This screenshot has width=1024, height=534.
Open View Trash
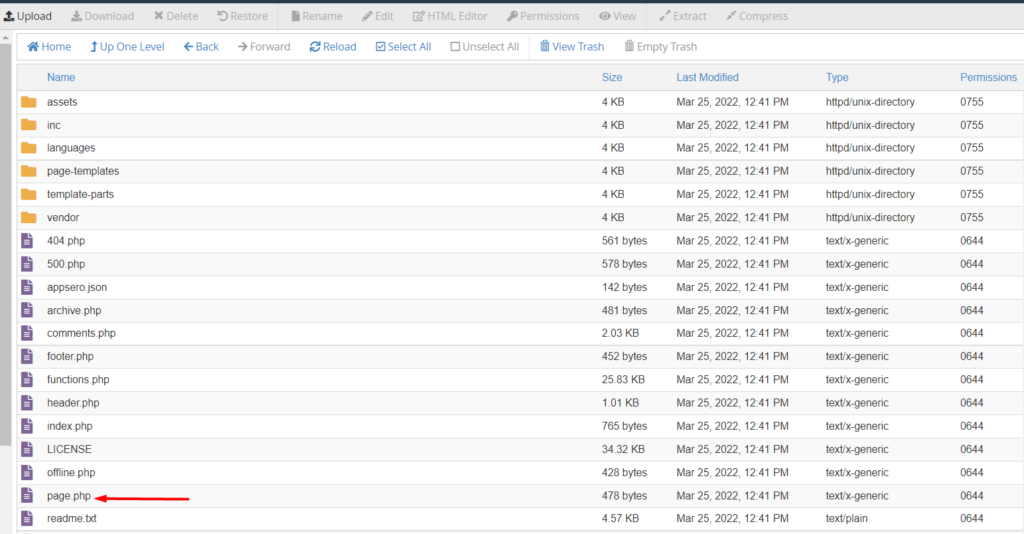[x=572, y=47]
